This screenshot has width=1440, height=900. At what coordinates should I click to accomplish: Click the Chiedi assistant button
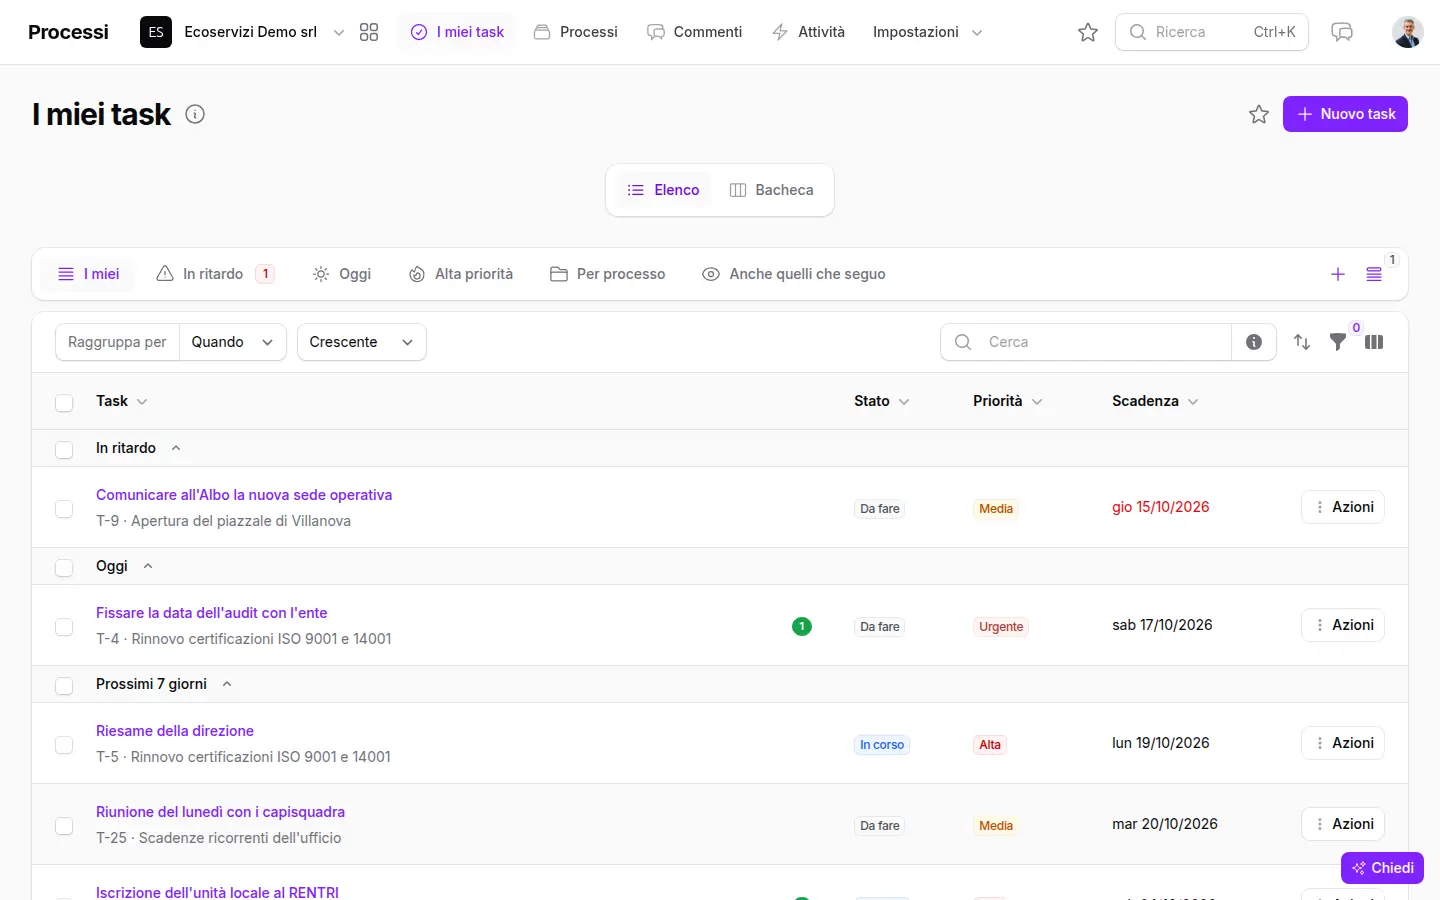[x=1382, y=868]
